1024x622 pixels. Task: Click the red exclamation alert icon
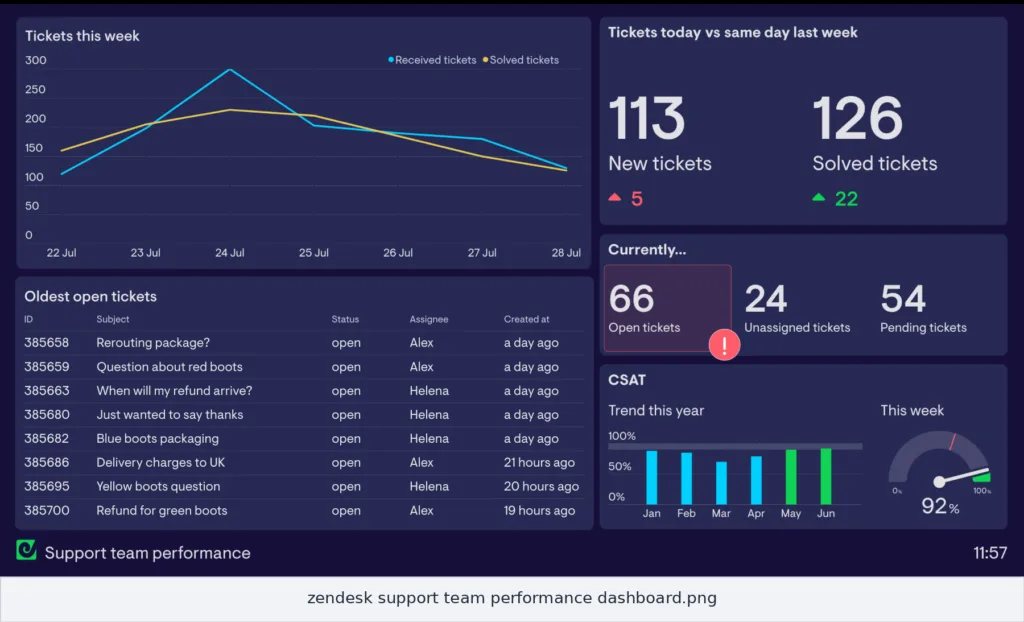(x=724, y=345)
